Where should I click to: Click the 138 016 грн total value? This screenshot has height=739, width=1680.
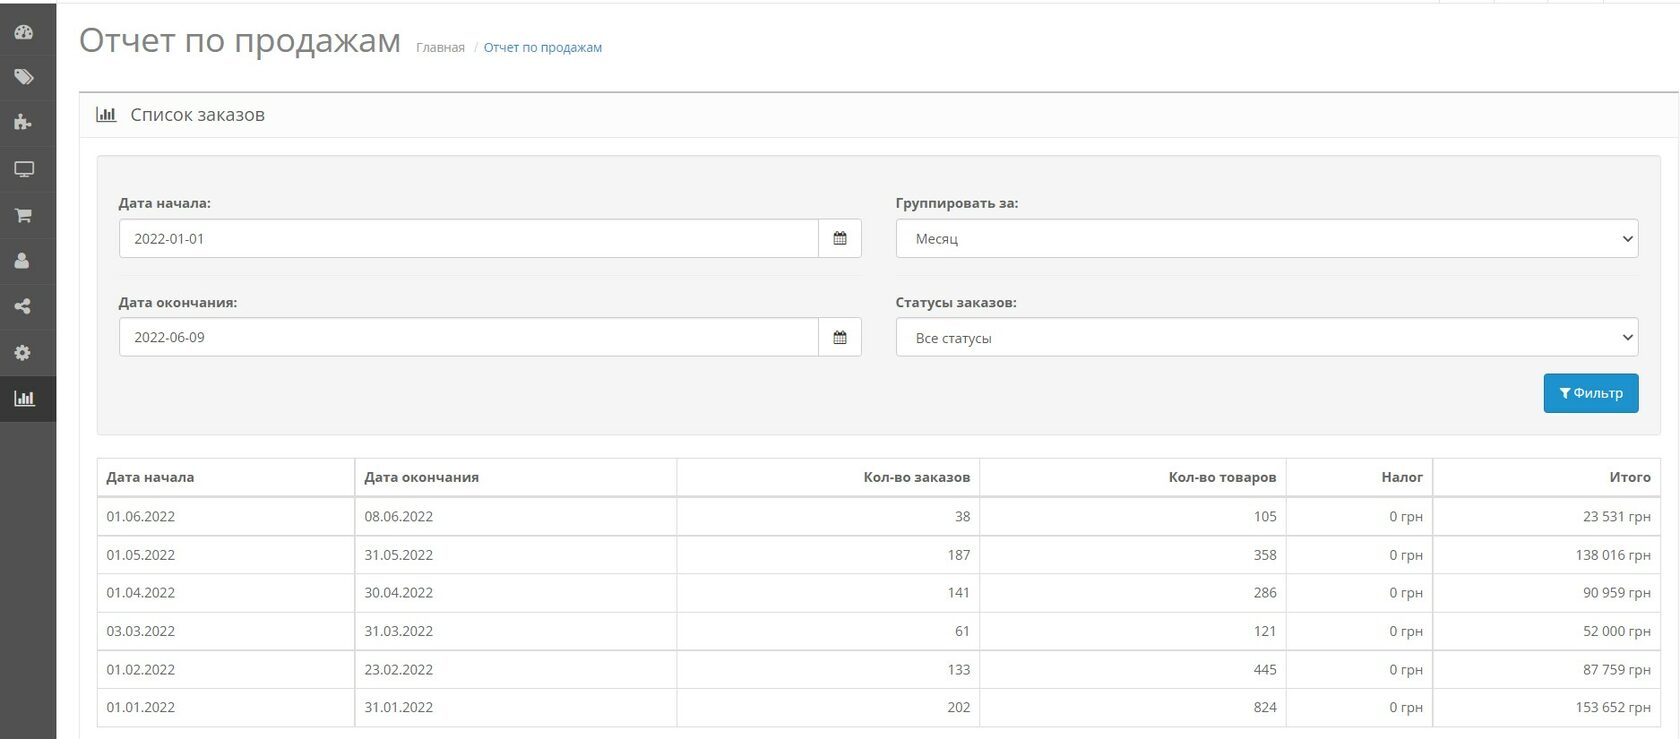[x=1613, y=554]
